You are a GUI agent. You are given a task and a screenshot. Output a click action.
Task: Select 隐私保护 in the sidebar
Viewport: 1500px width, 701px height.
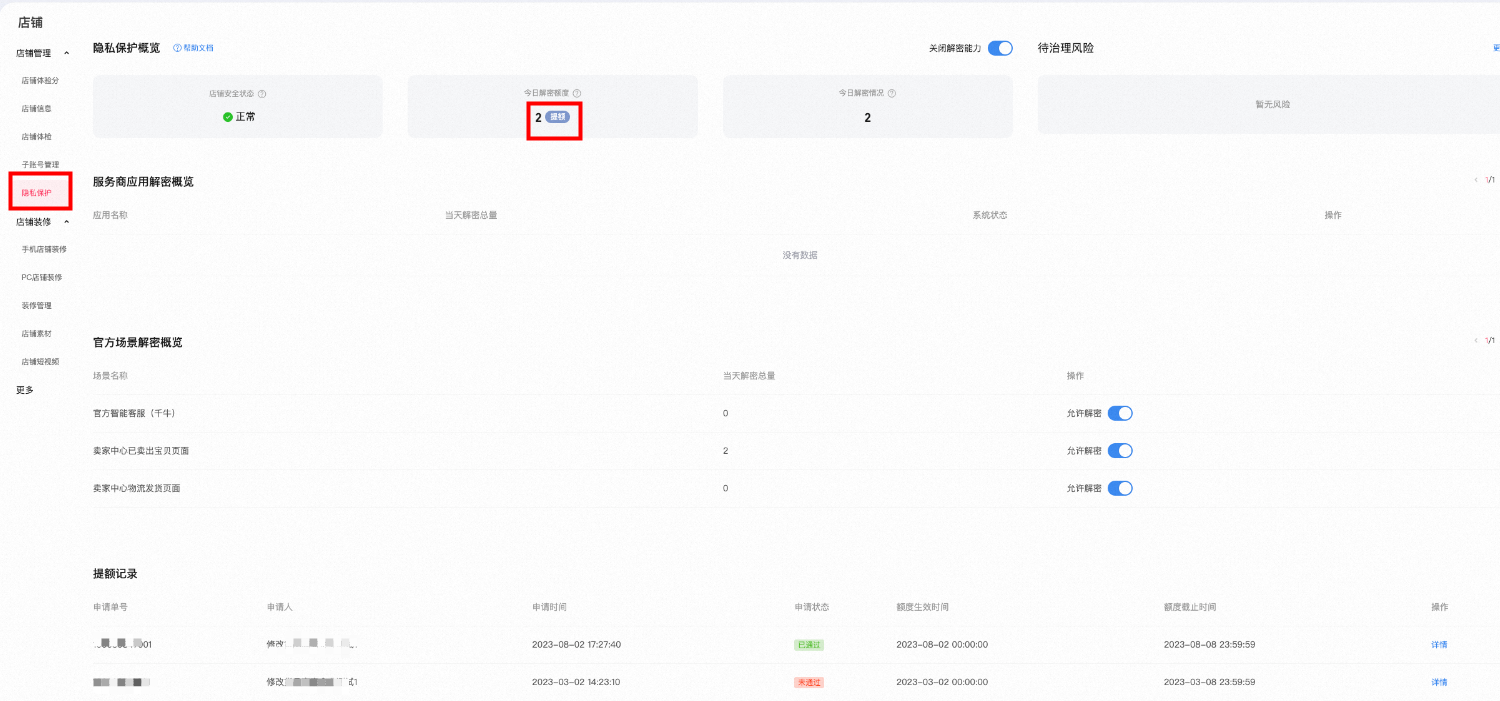tap(37, 193)
